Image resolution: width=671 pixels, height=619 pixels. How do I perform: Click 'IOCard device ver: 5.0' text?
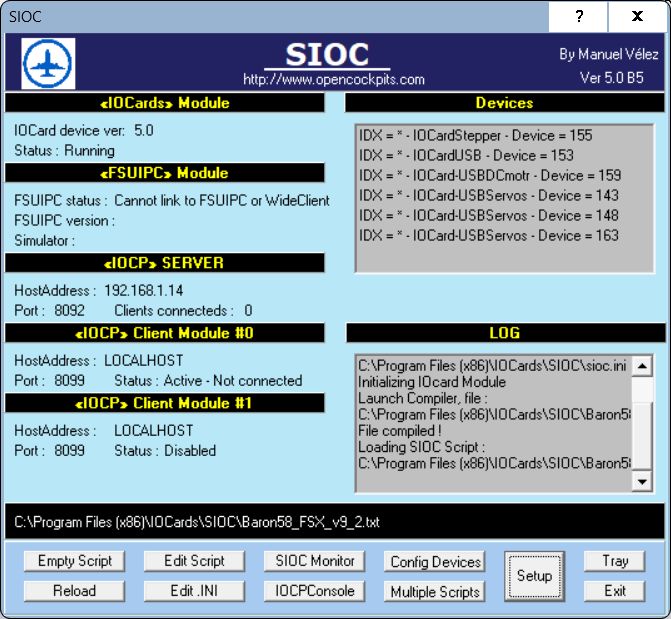[83, 131]
